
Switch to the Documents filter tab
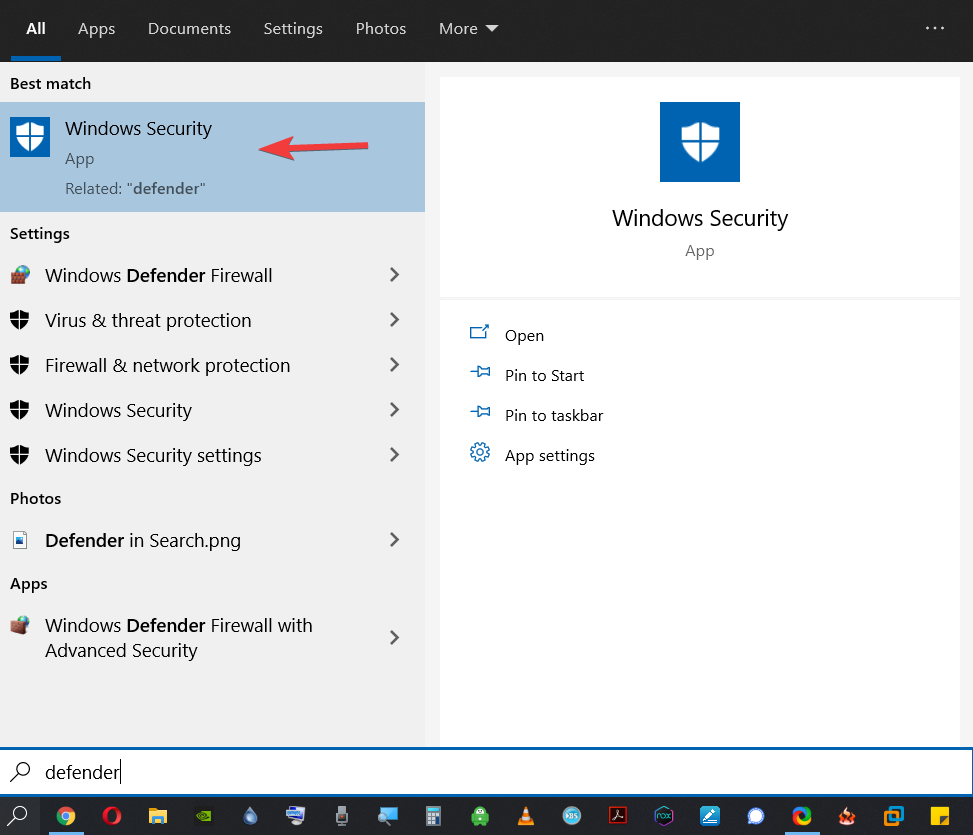(189, 29)
